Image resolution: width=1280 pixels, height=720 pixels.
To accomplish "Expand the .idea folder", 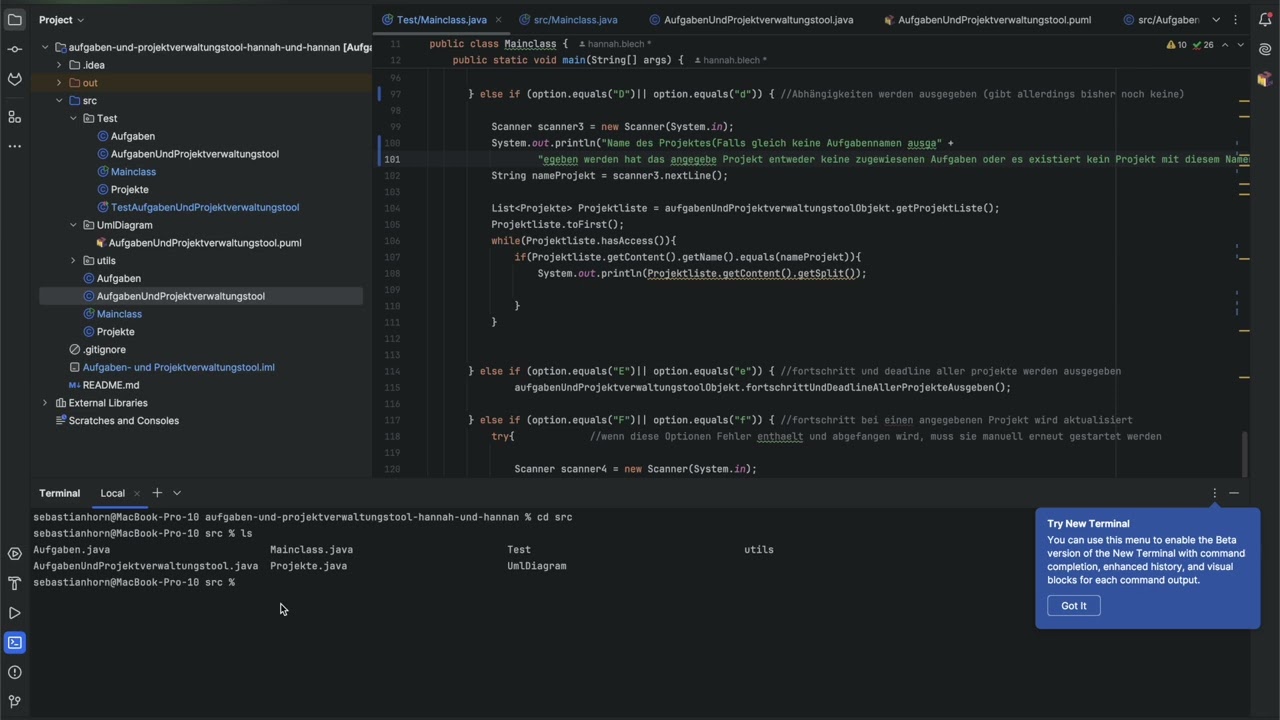I will (x=59, y=65).
